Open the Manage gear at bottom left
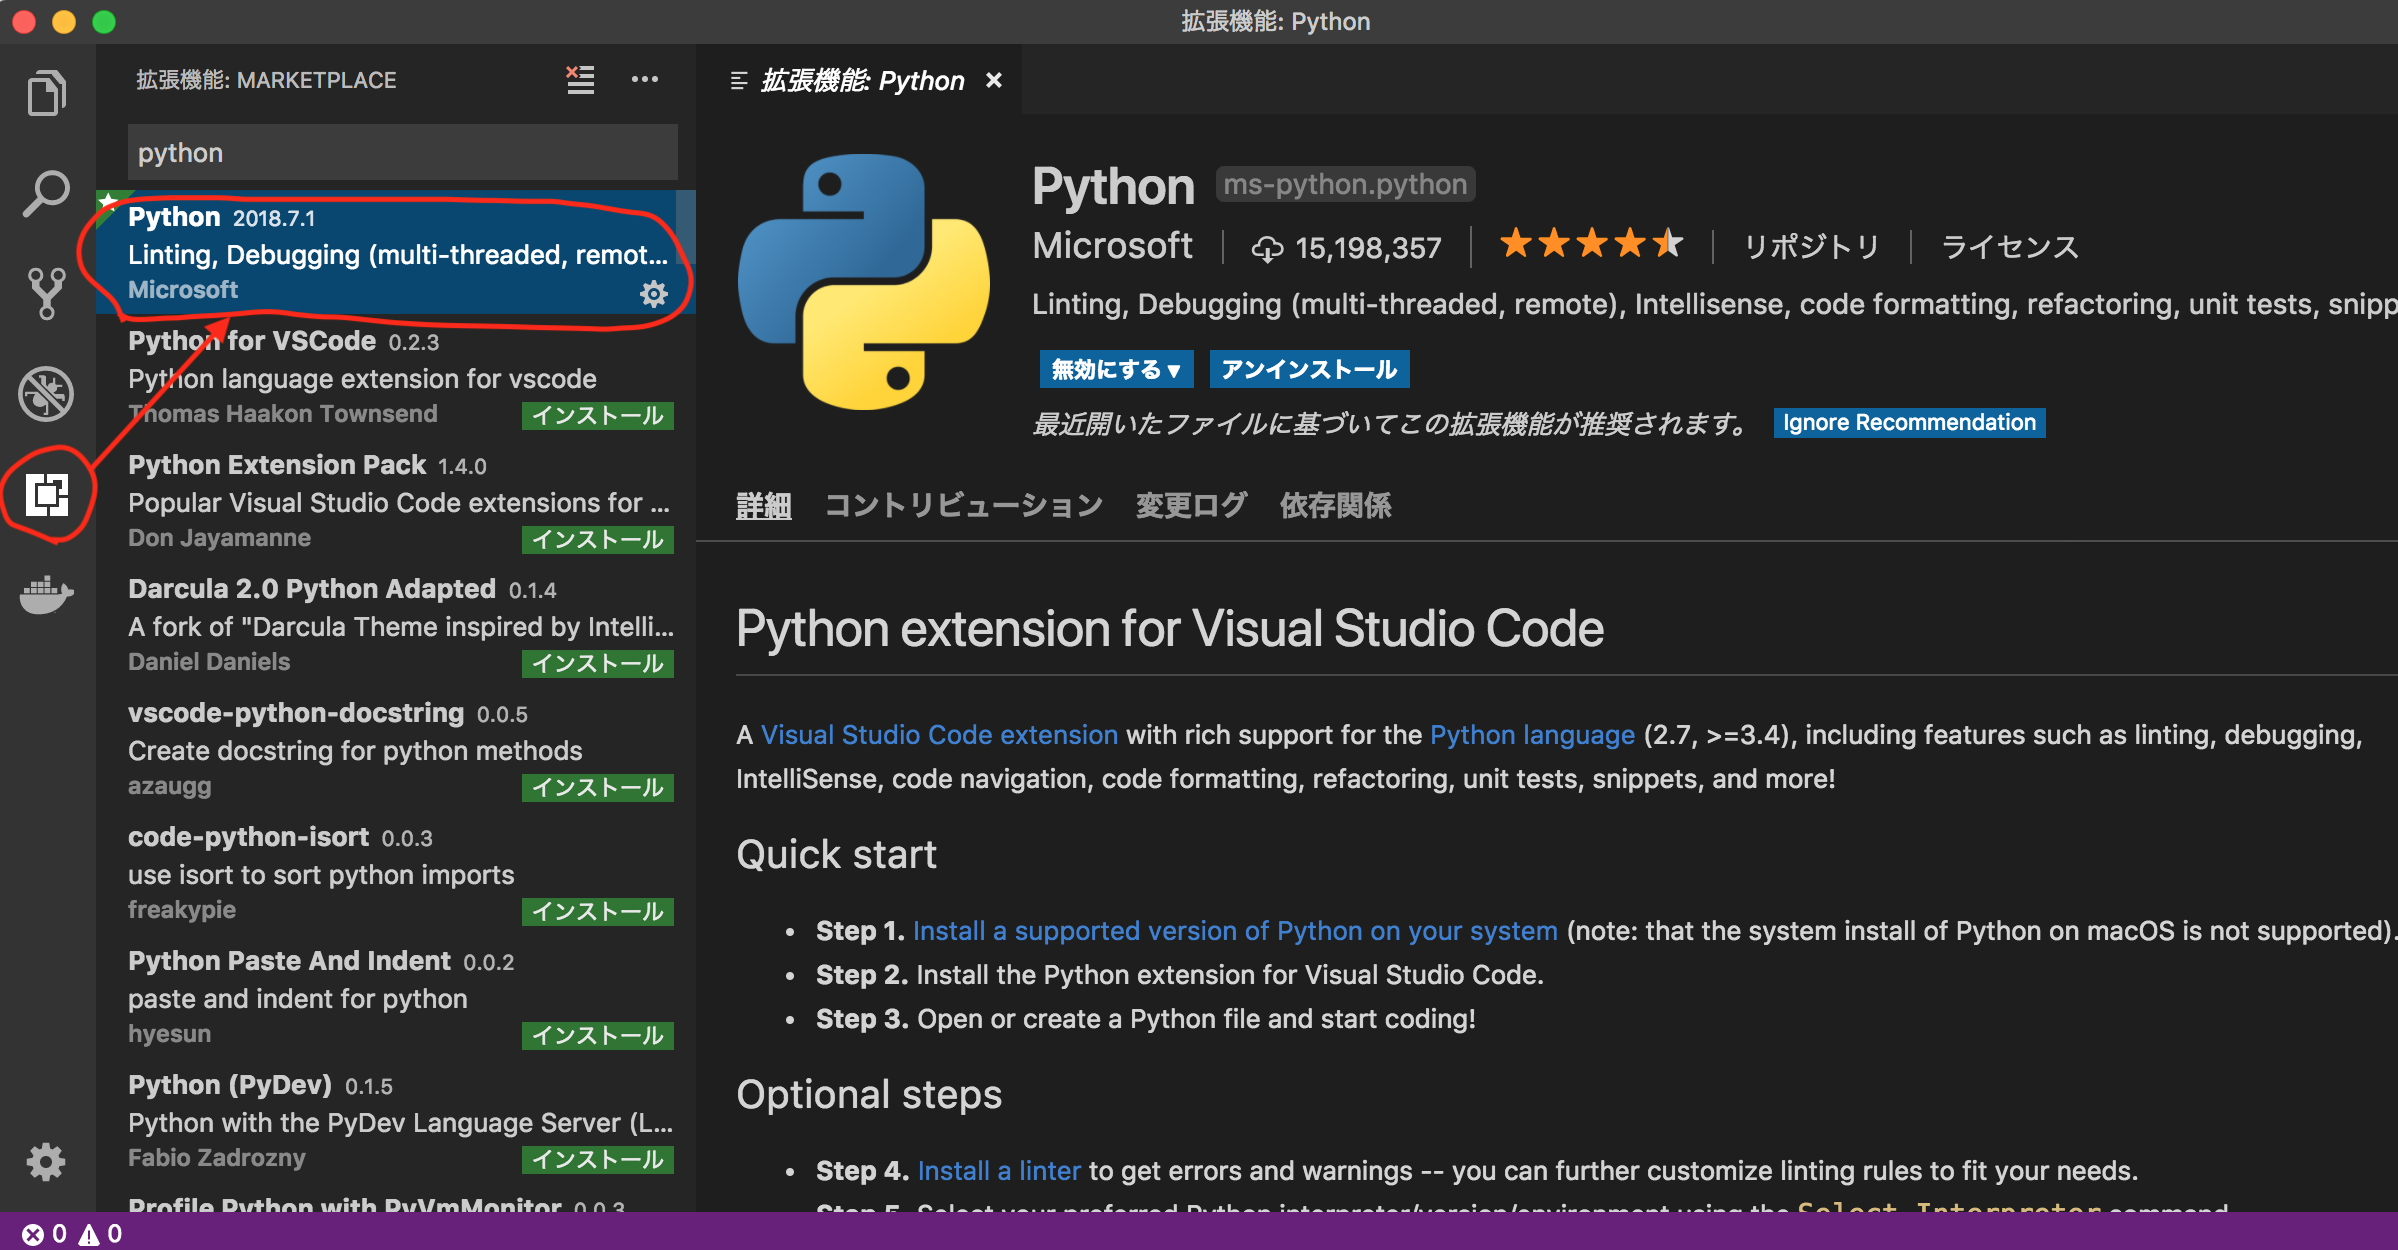2398x1250 pixels. (x=45, y=1162)
